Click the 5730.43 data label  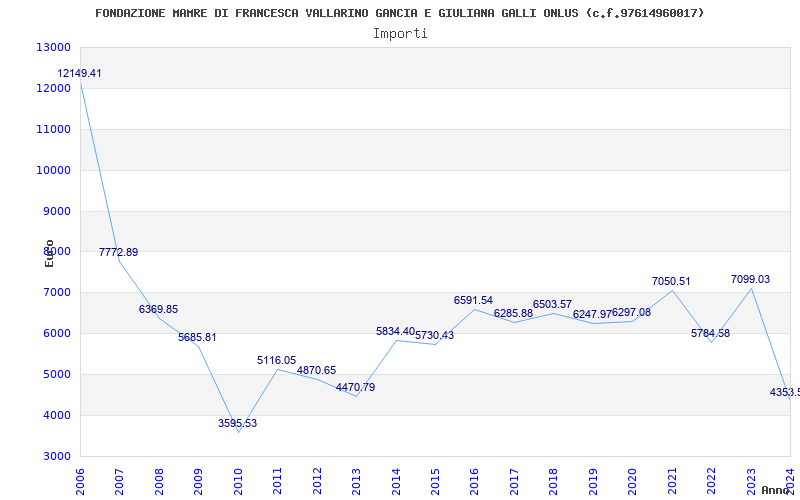[435, 335]
